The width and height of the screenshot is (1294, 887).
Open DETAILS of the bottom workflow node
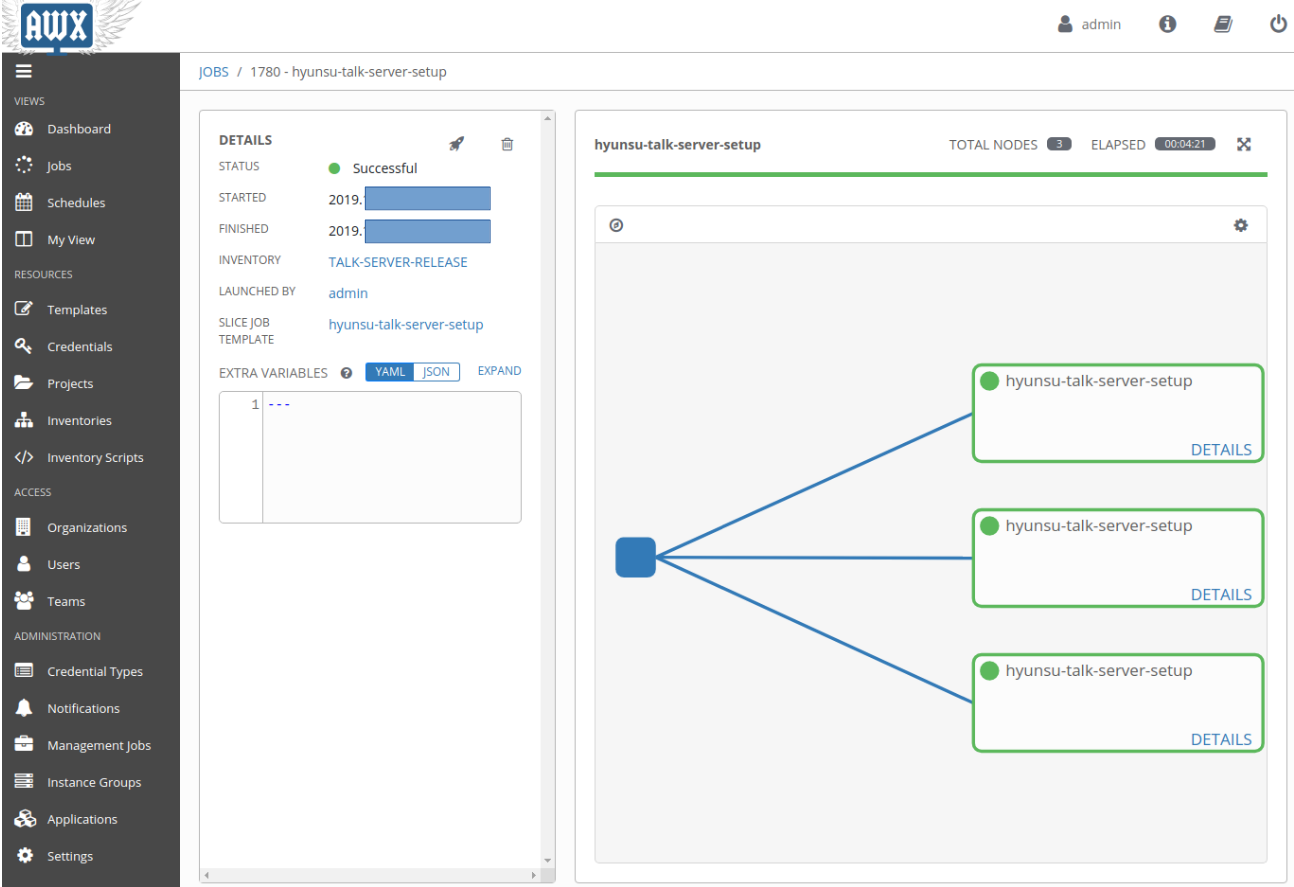(1221, 739)
